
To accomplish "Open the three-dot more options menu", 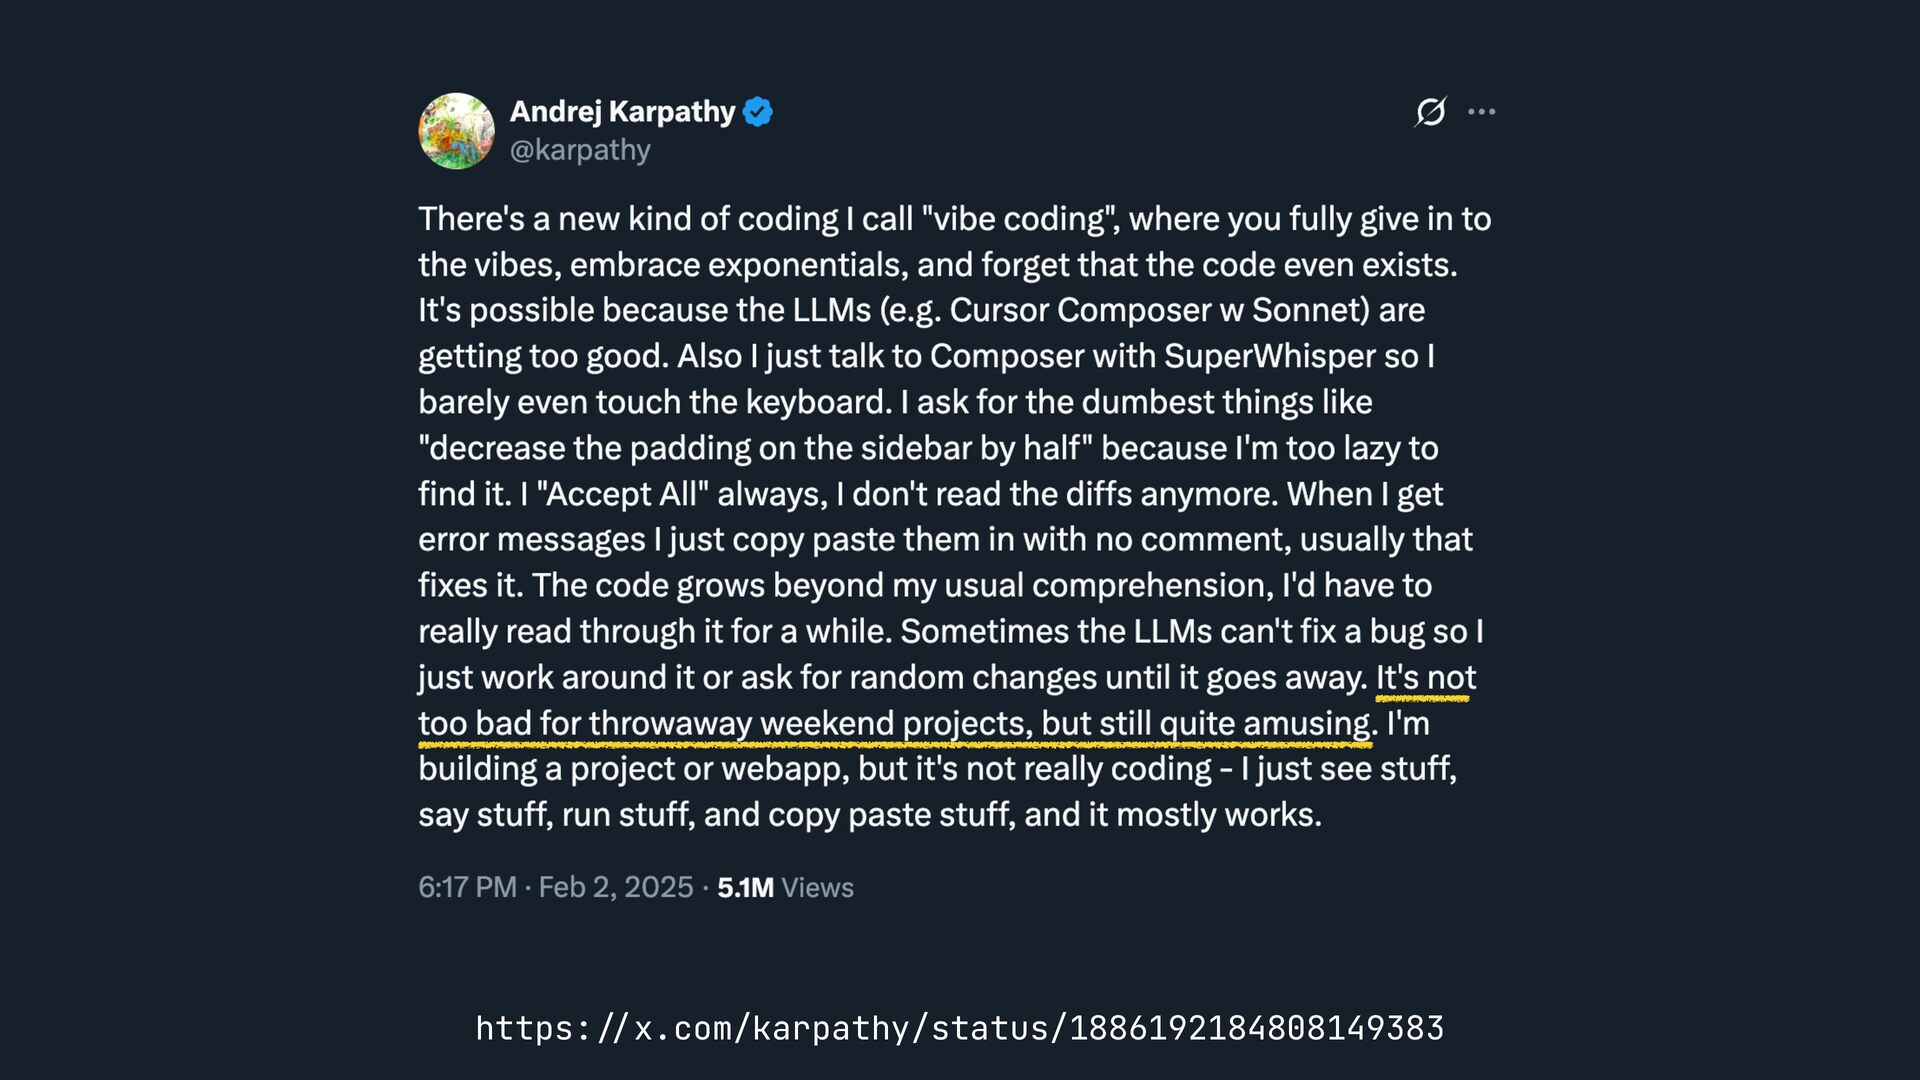I will 1481,112.
